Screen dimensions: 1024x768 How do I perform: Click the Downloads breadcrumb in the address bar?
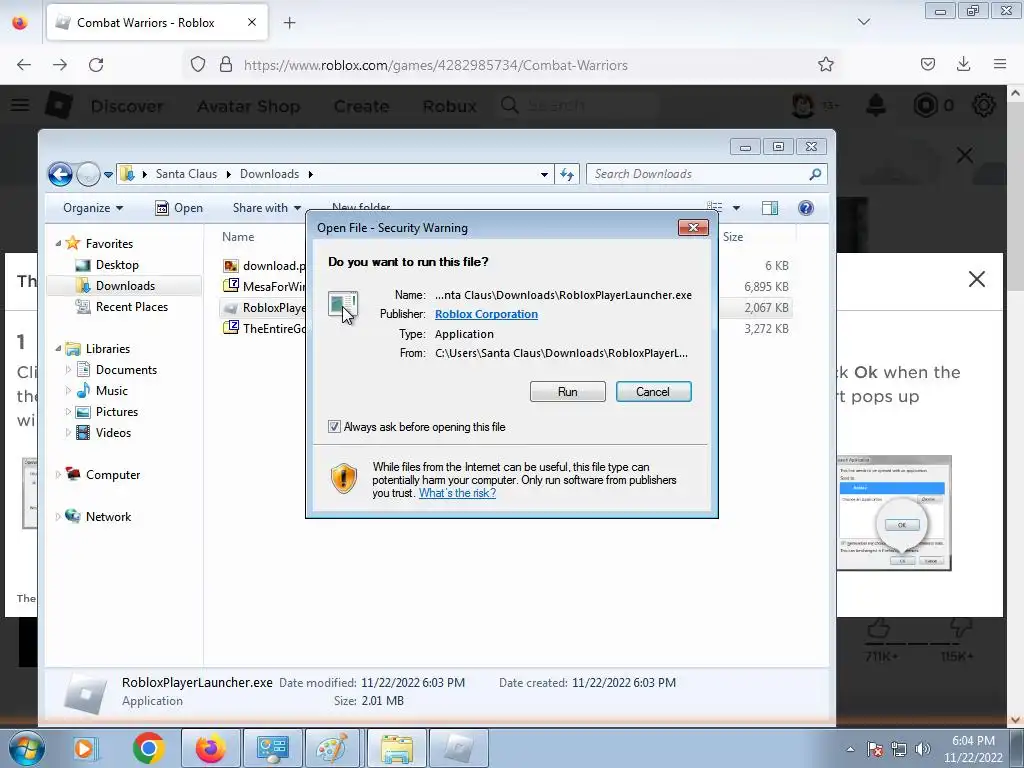click(269, 174)
